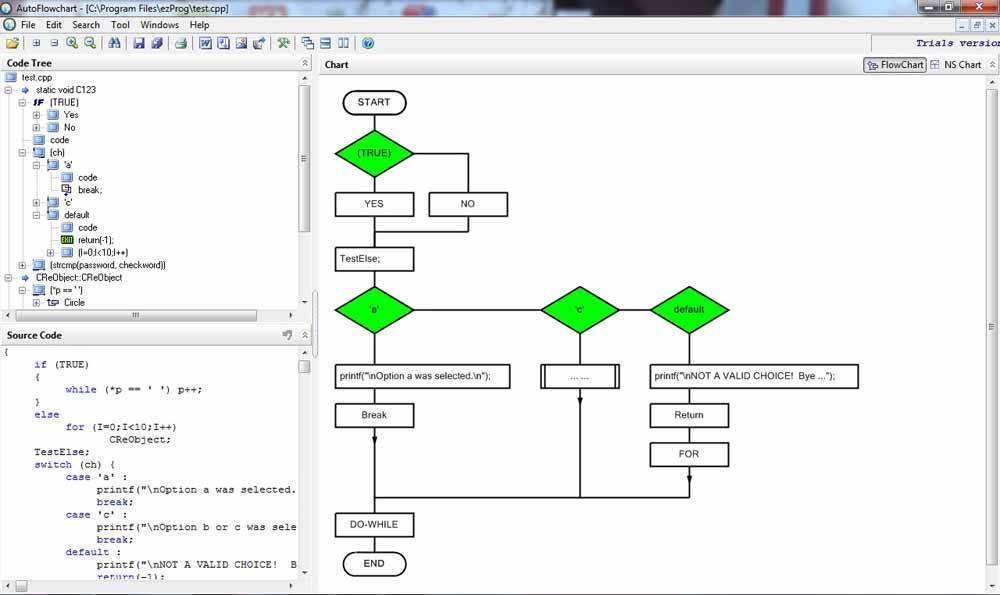The width and height of the screenshot is (1000, 595).
Task: Open the tools settings wrench icon
Action: click(282, 43)
